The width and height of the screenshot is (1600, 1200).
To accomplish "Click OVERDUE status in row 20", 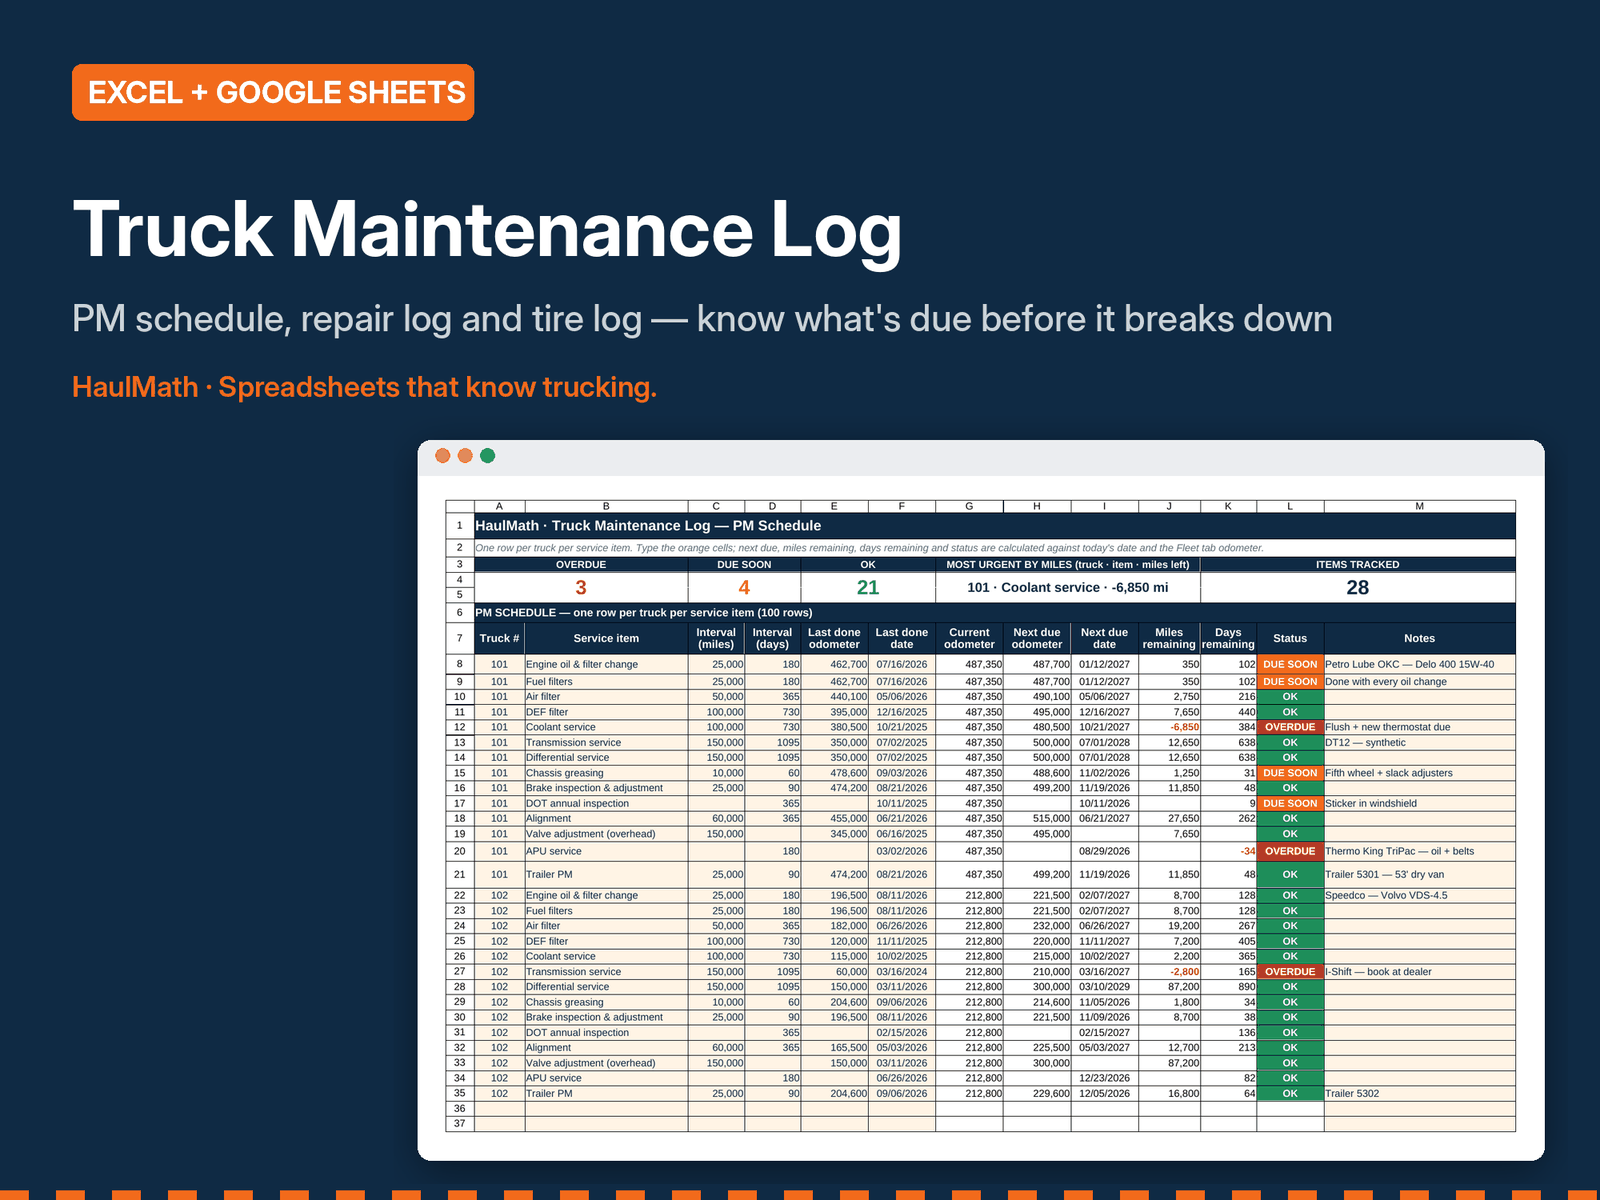I will click(1290, 851).
